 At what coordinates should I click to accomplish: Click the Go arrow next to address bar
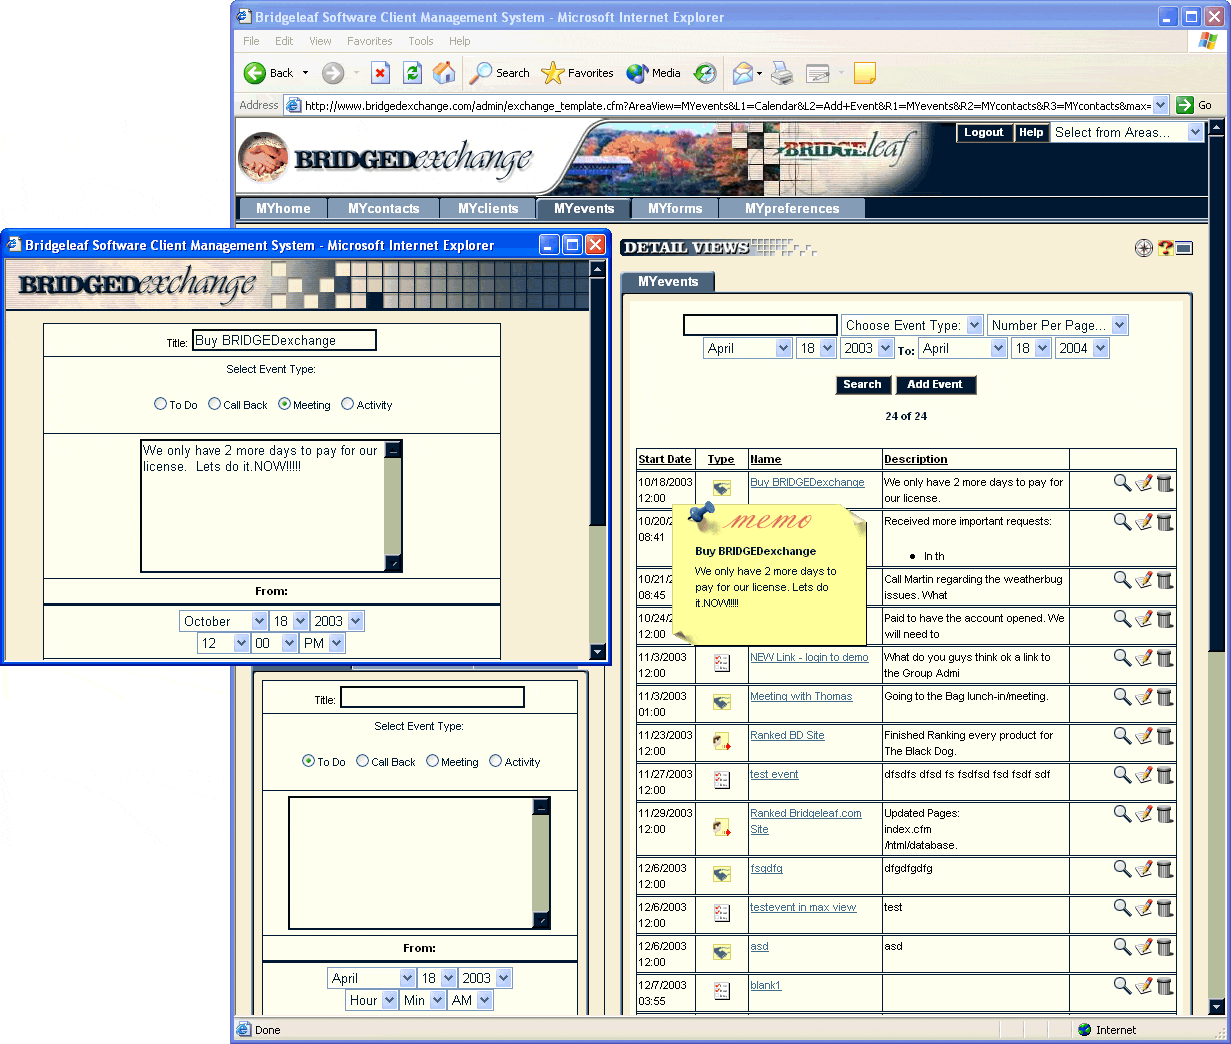[x=1185, y=105]
